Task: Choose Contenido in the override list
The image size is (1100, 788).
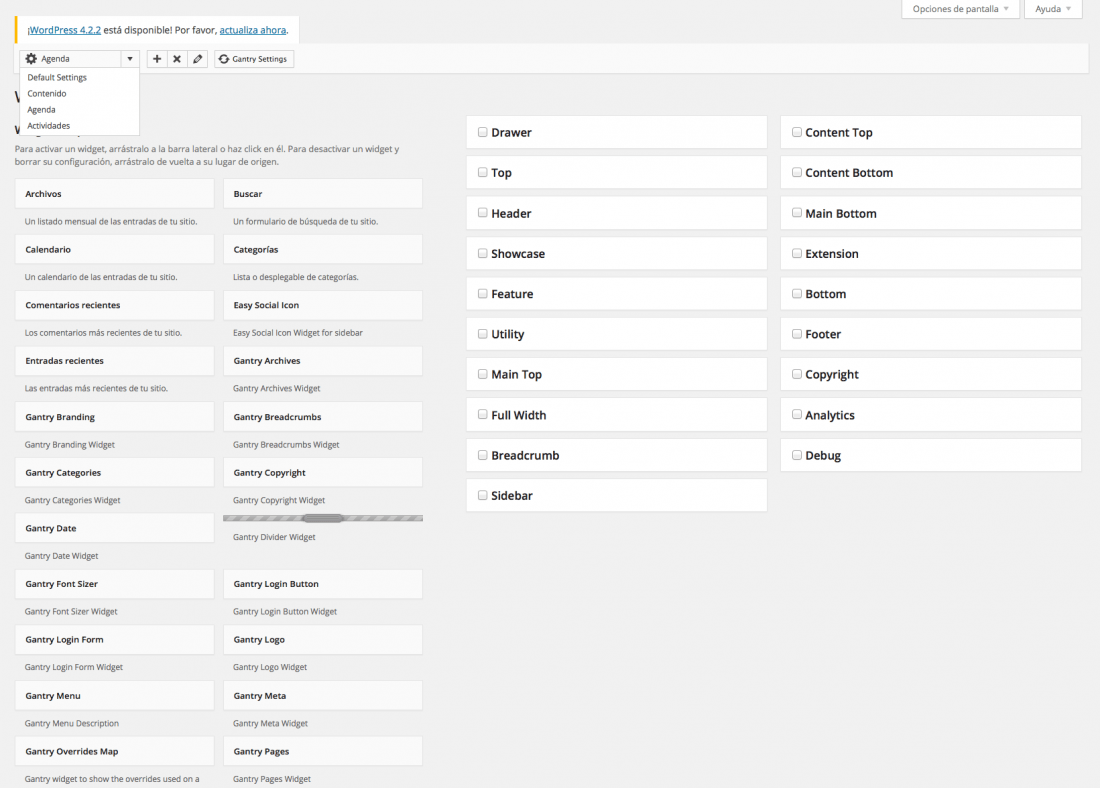Action: 47,93
